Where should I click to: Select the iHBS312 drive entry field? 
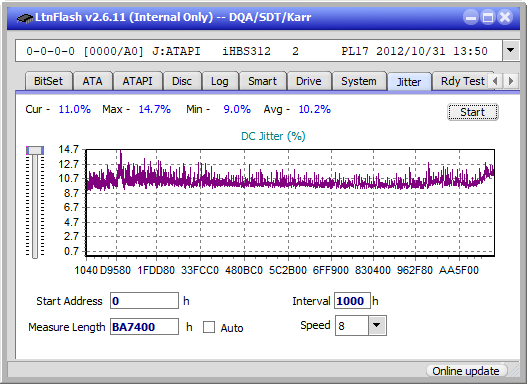click(x=259, y=51)
